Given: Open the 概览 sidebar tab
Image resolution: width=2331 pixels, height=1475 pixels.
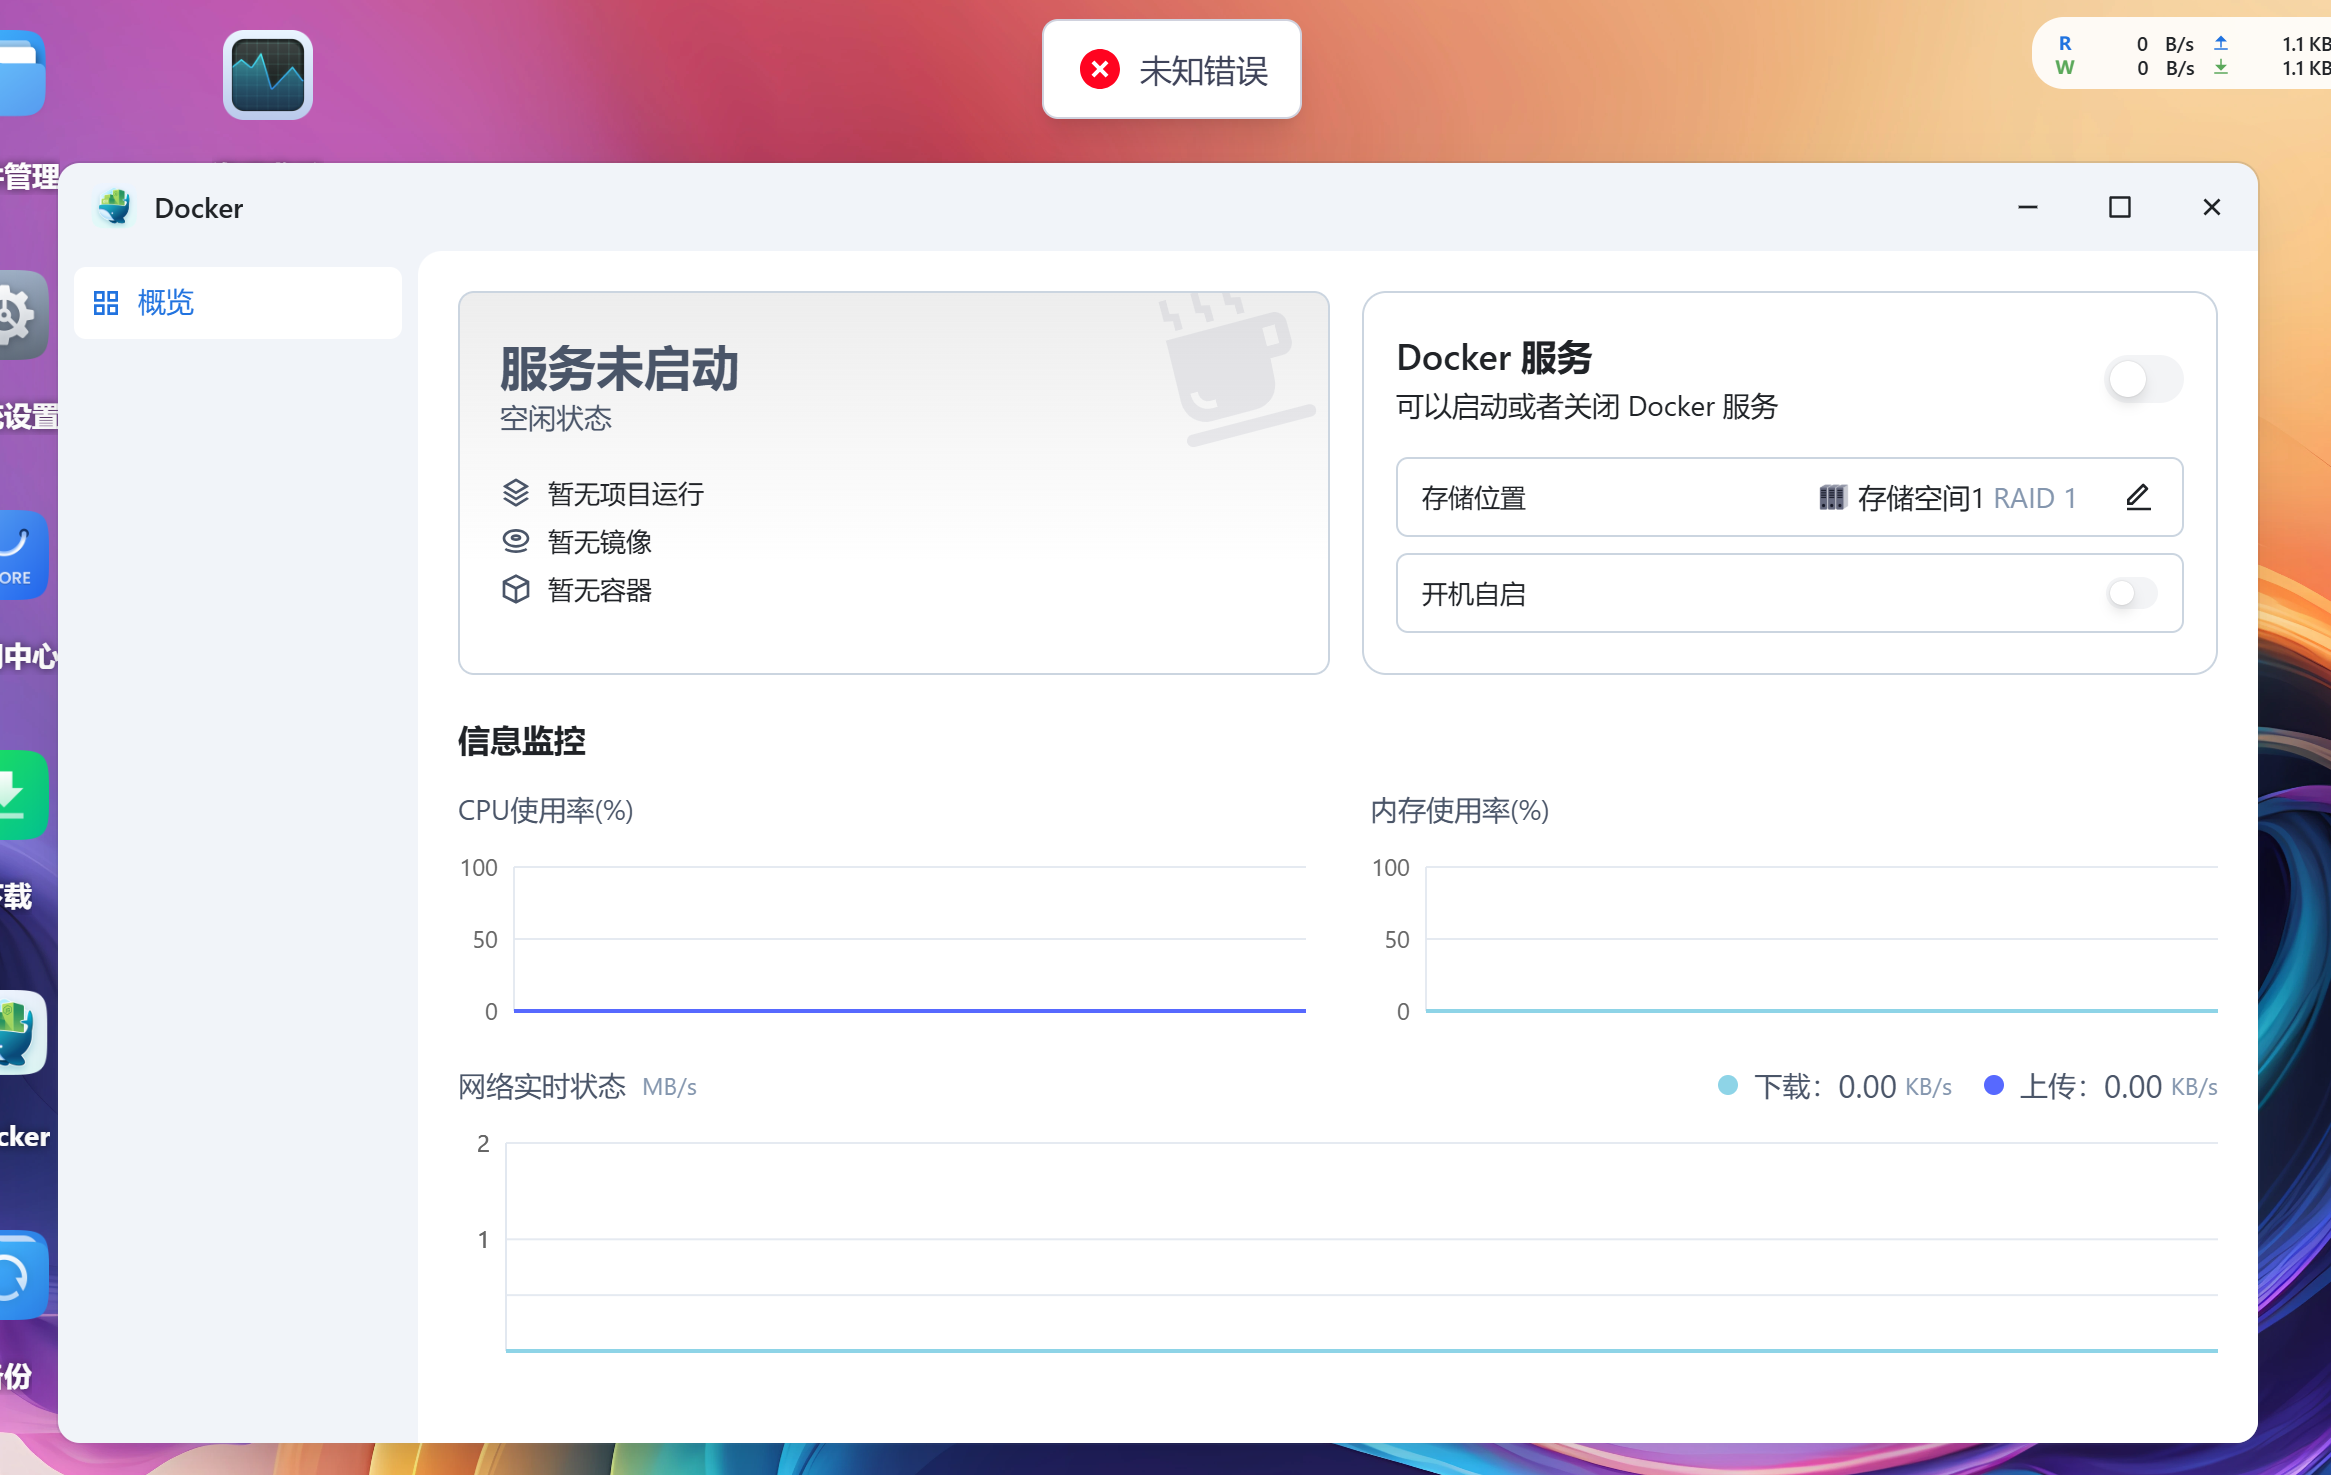Looking at the screenshot, I should click(238, 303).
